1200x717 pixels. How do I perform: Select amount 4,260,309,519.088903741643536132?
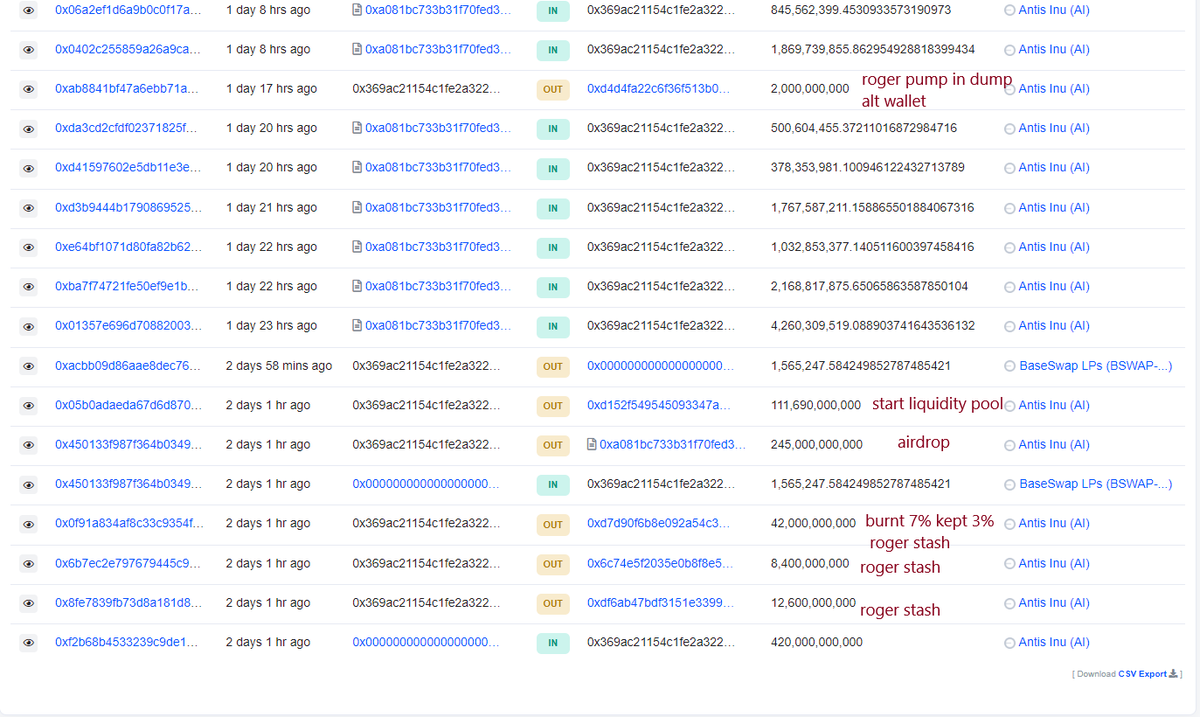coord(873,326)
